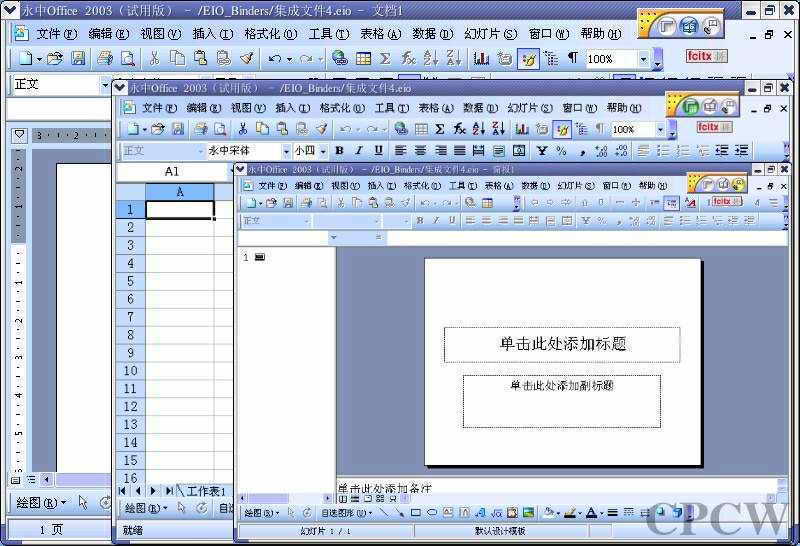The width and height of the screenshot is (800, 546).
Task: Click AutoSum Σ icon in the spreadsheet window toolbar
Action: [x=440, y=129]
